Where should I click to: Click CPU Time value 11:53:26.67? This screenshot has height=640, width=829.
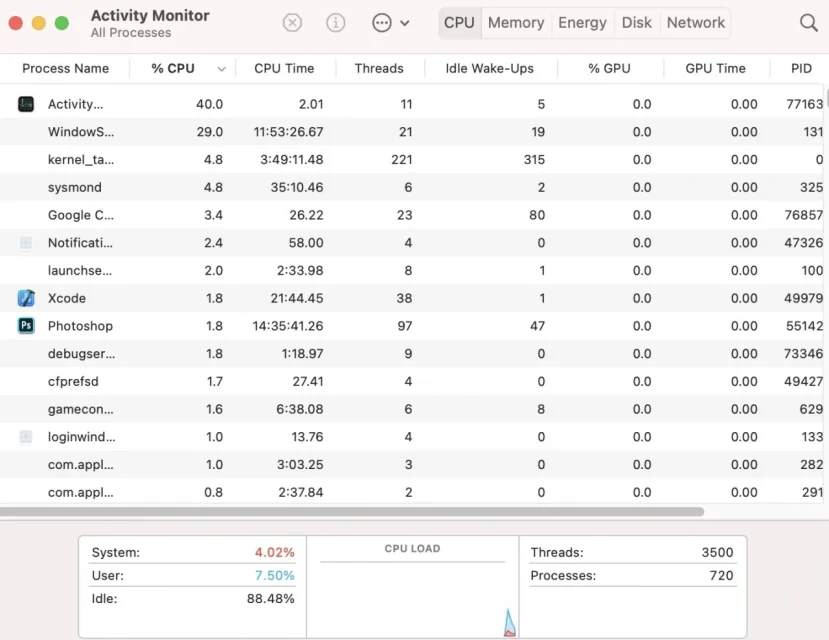(x=288, y=132)
